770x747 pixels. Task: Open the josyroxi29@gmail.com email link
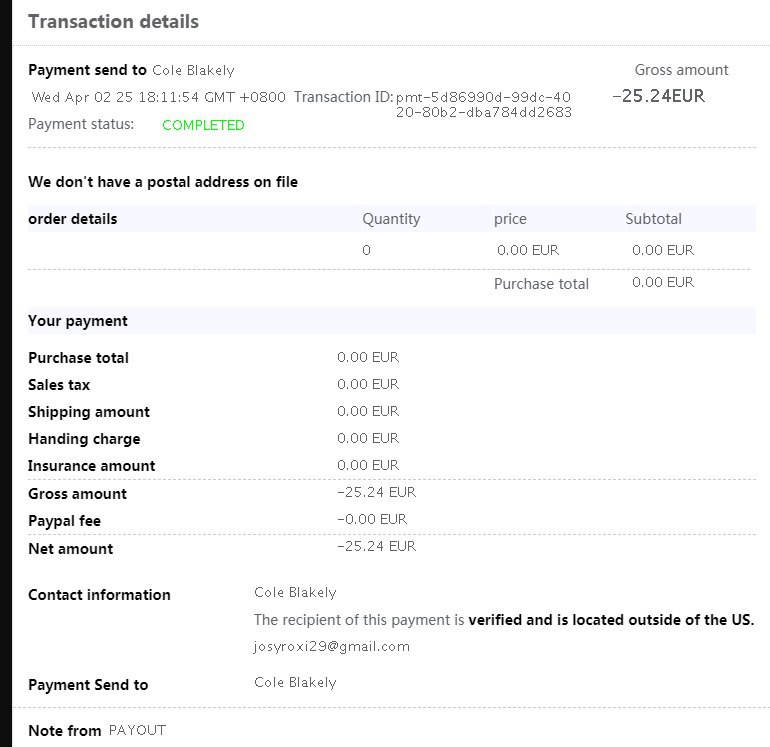tap(332, 646)
